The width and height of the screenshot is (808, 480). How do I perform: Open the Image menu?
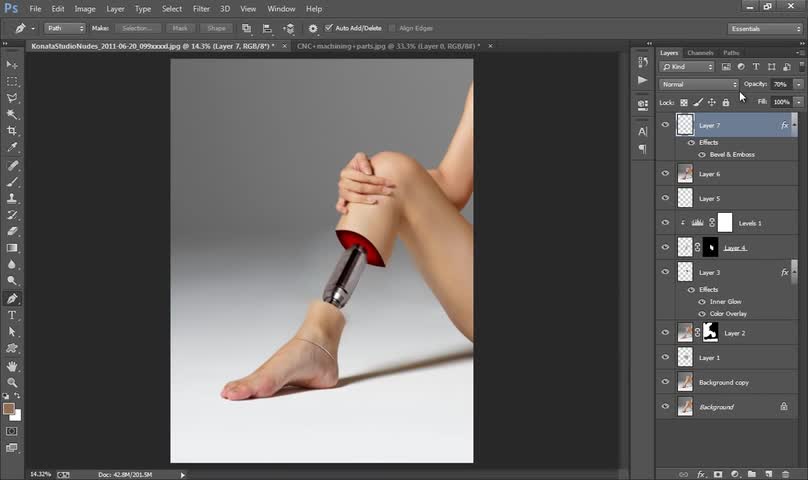[x=85, y=9]
